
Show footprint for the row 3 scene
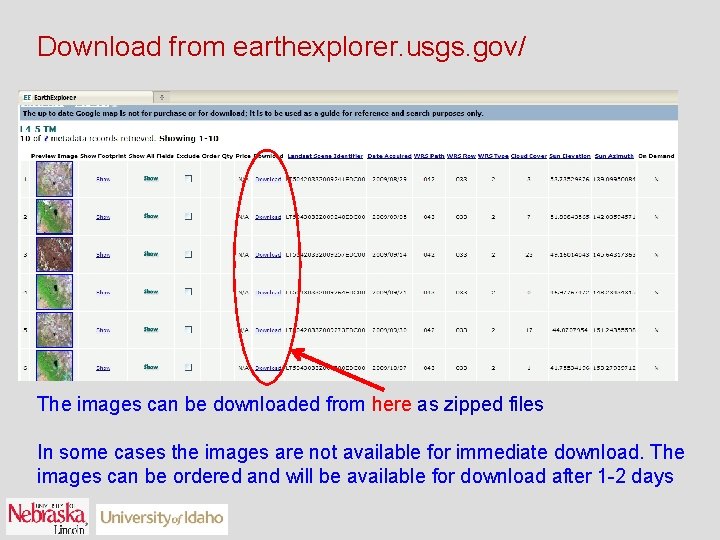pyautogui.click(x=103, y=254)
